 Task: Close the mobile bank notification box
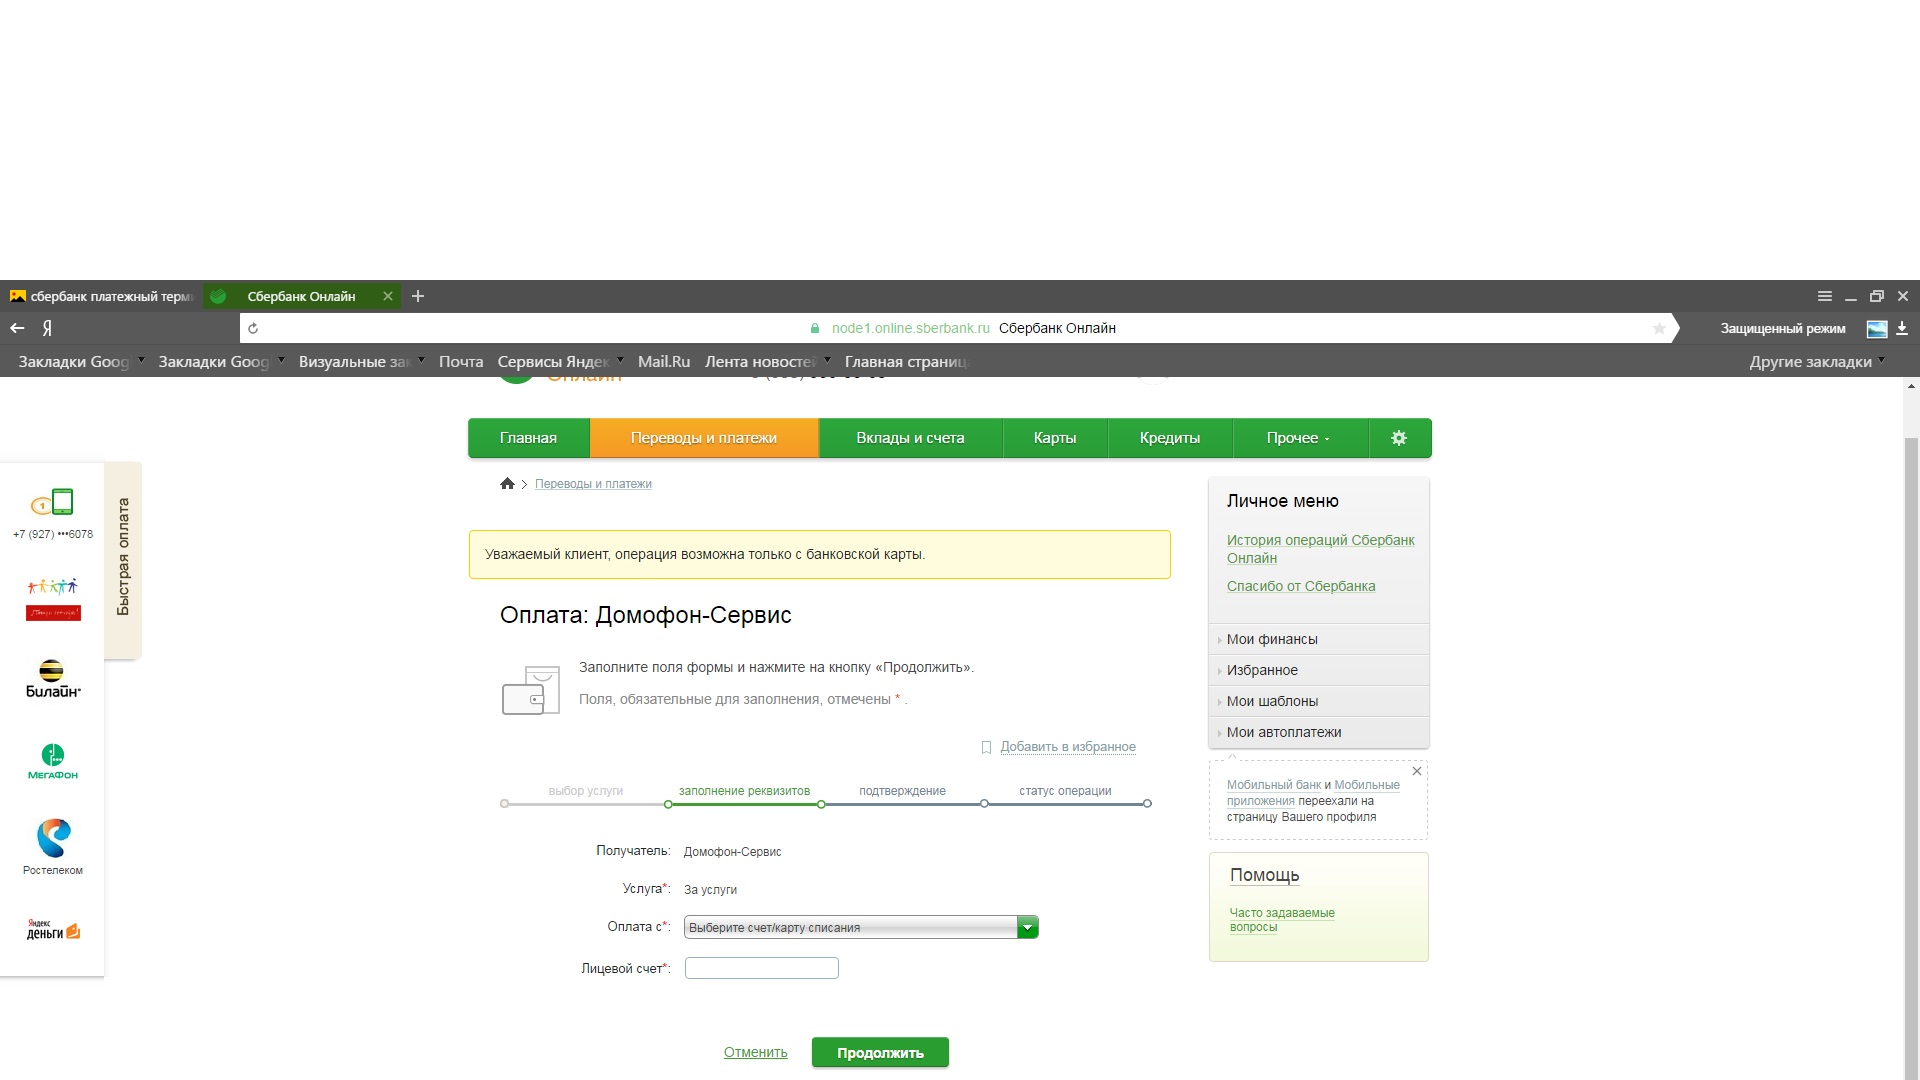click(x=1416, y=771)
